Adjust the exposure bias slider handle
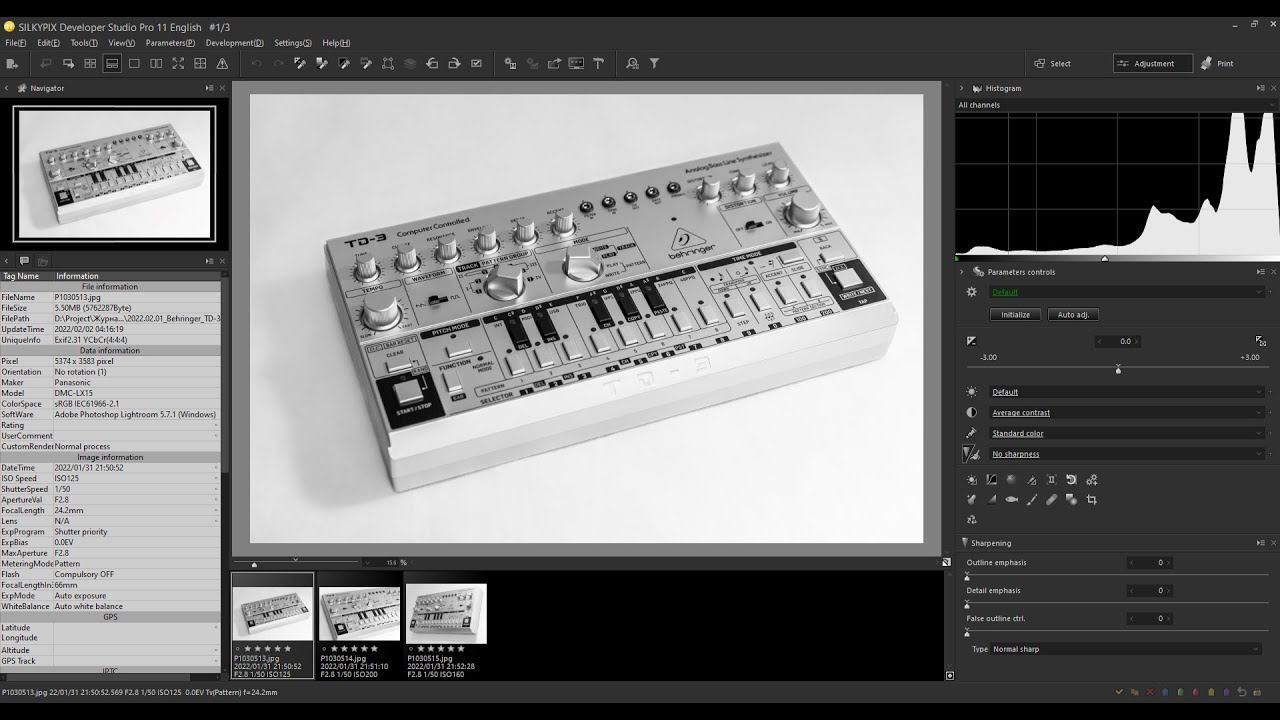 point(1118,370)
